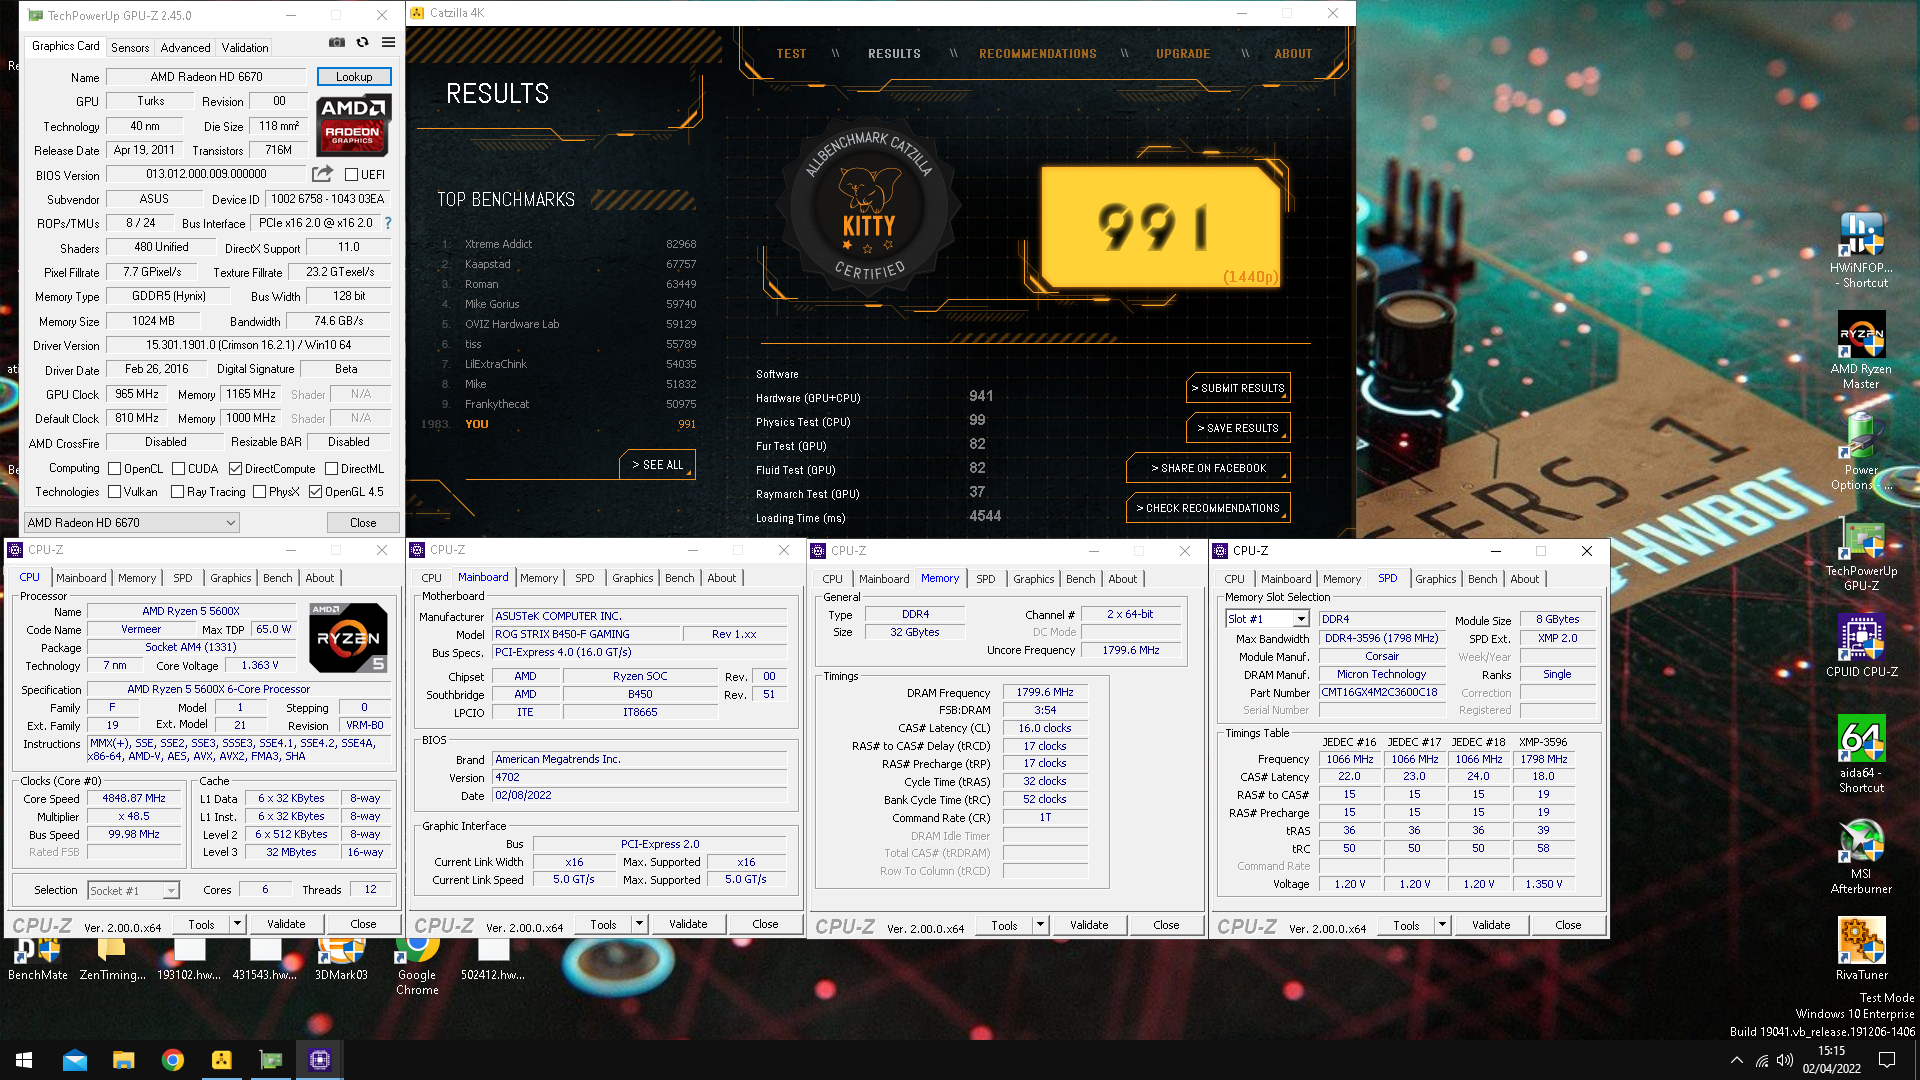Click BIOS version 4702 field
The width and height of the screenshot is (1920, 1080).
tap(640, 777)
